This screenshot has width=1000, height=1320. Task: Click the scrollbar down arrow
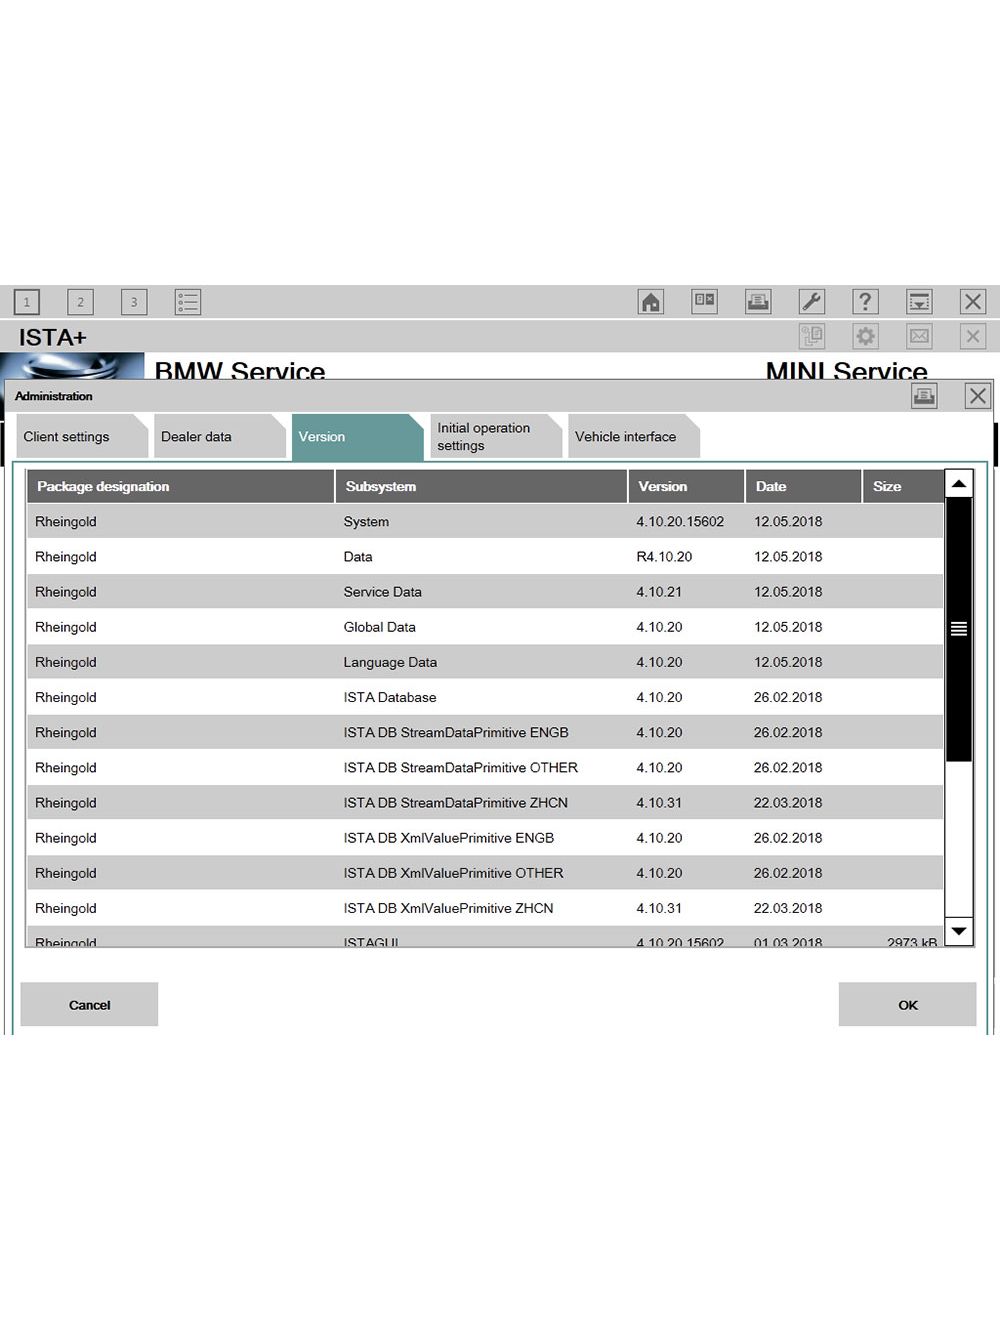click(x=959, y=931)
